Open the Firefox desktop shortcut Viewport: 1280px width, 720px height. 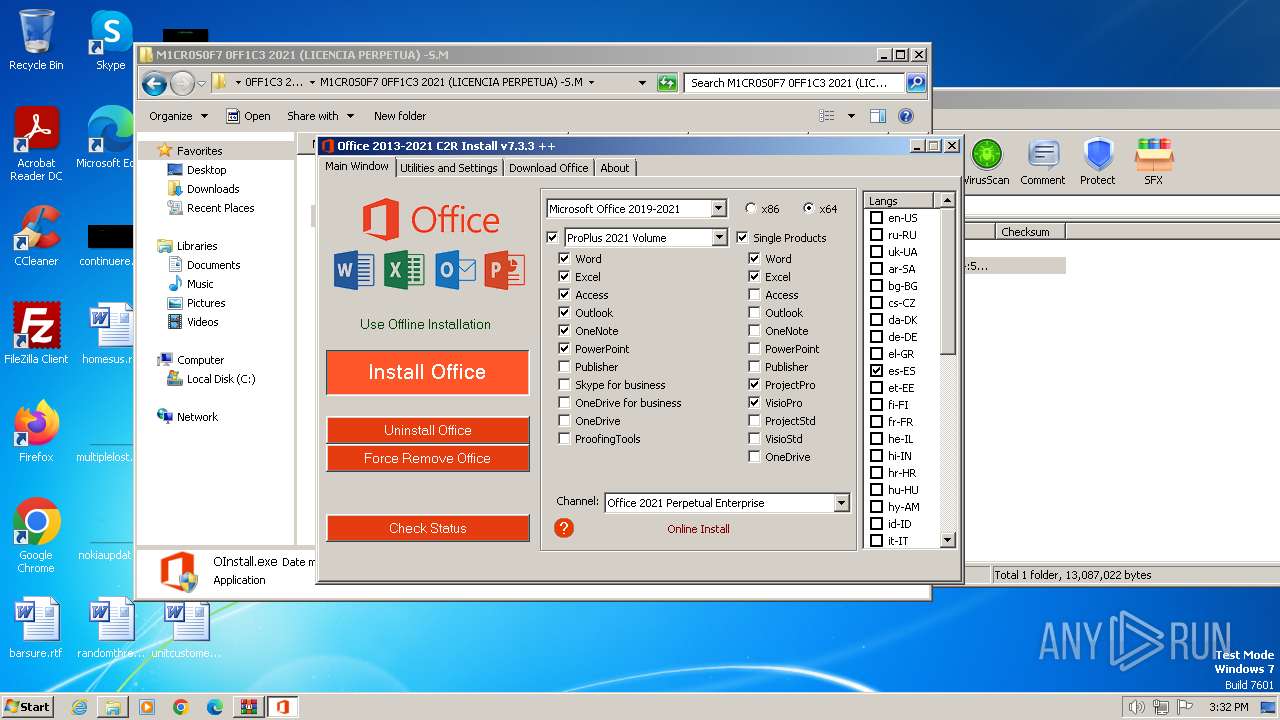pyautogui.click(x=36, y=431)
